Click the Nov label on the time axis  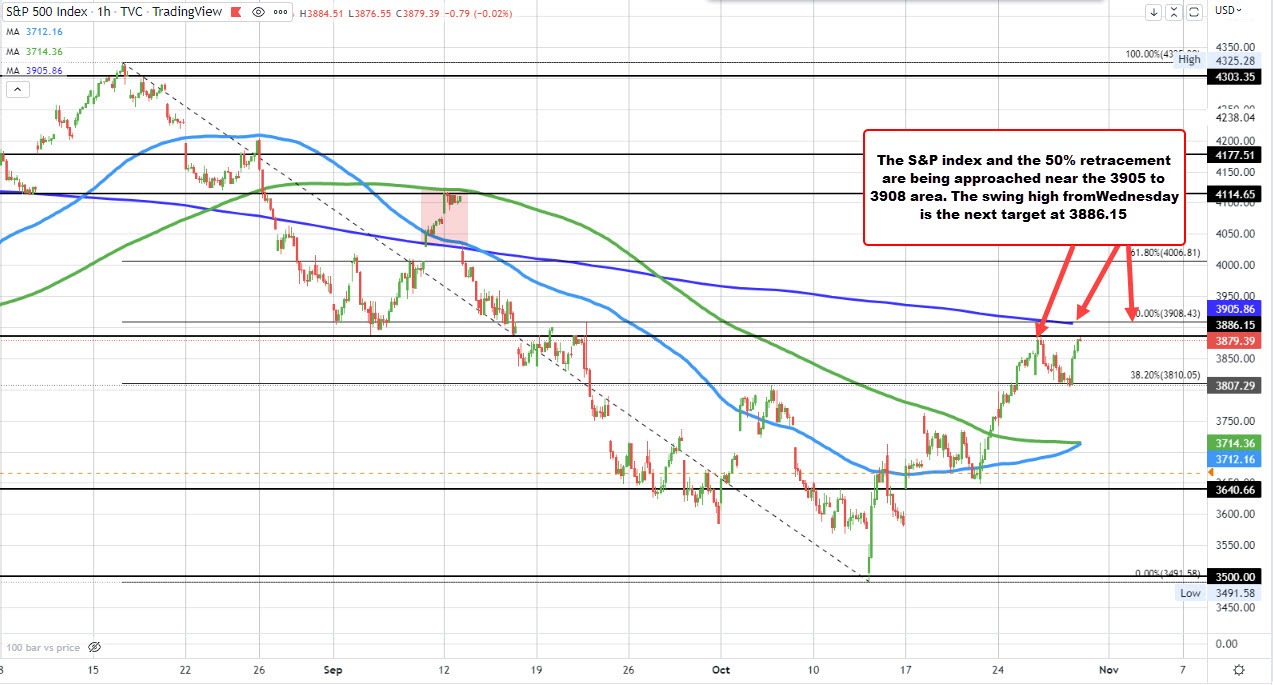click(x=1107, y=668)
